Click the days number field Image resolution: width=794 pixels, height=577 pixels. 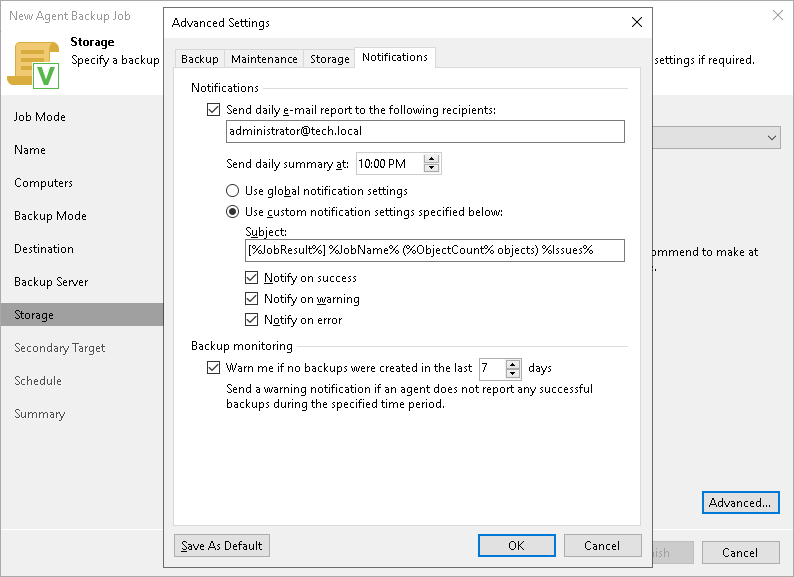coord(492,368)
